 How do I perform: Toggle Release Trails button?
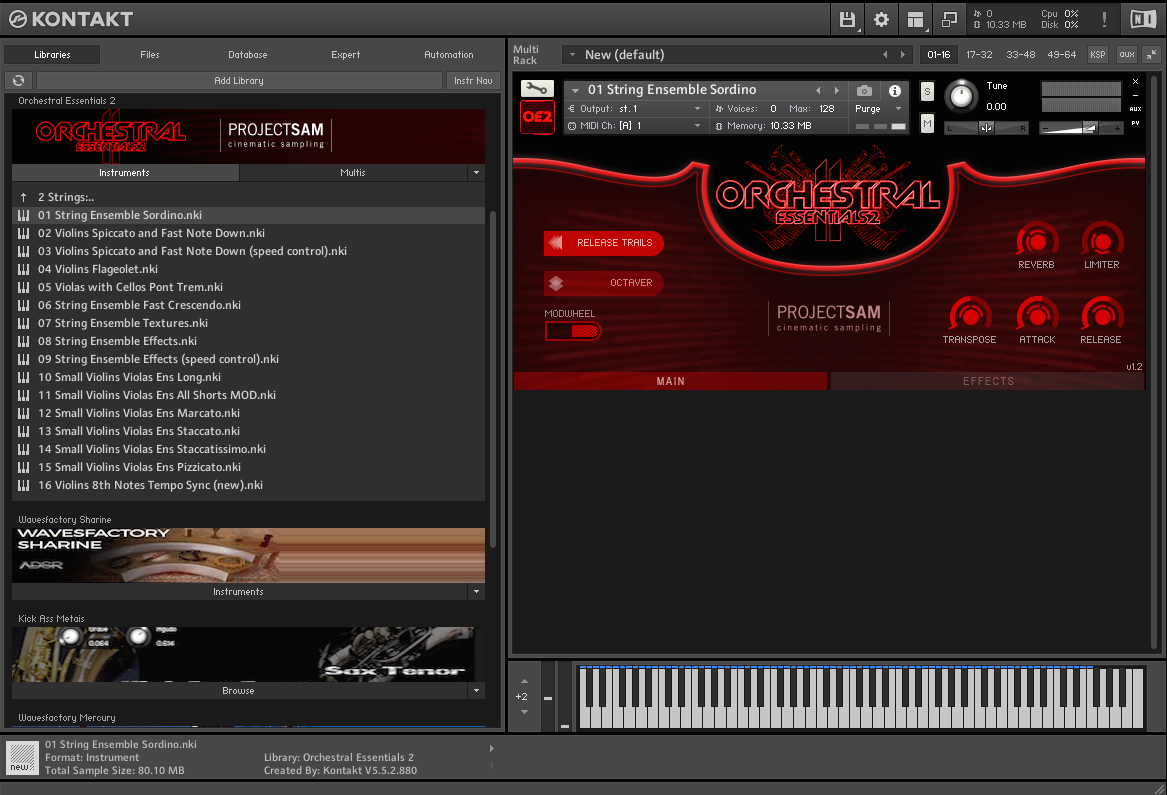click(604, 243)
